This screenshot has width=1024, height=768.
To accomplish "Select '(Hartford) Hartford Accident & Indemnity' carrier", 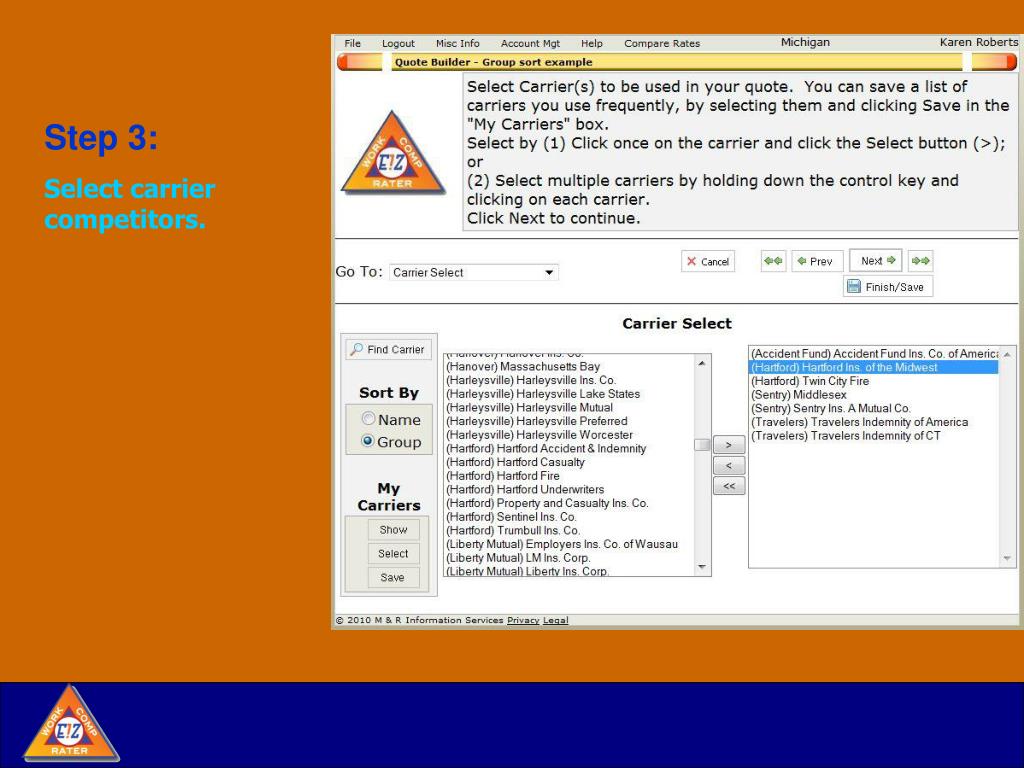I will coord(569,449).
